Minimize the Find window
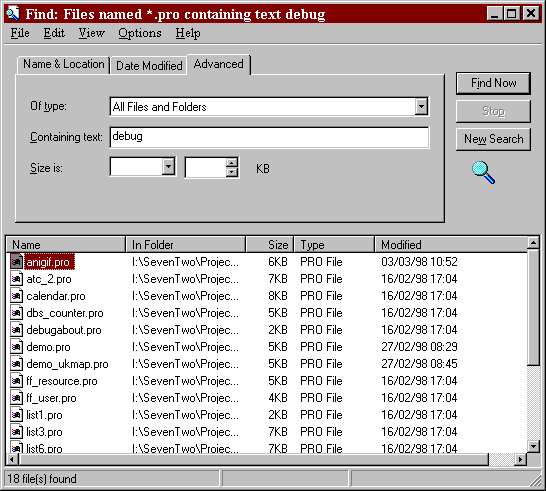 pyautogui.click(x=494, y=14)
